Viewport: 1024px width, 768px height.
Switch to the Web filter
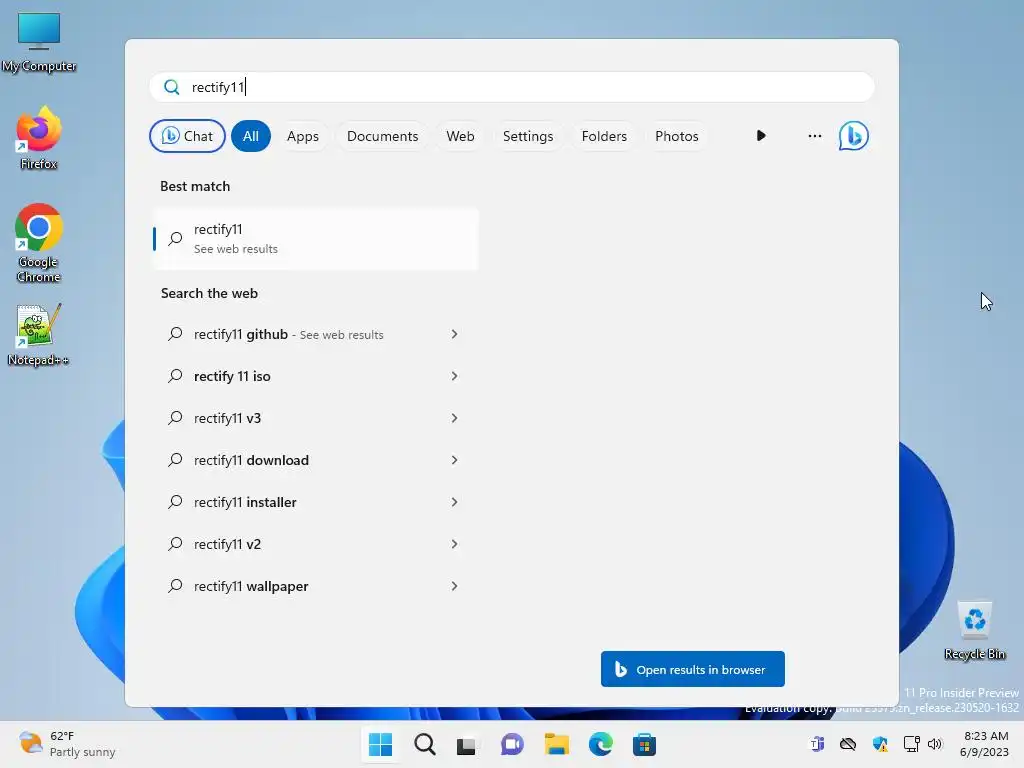460,136
